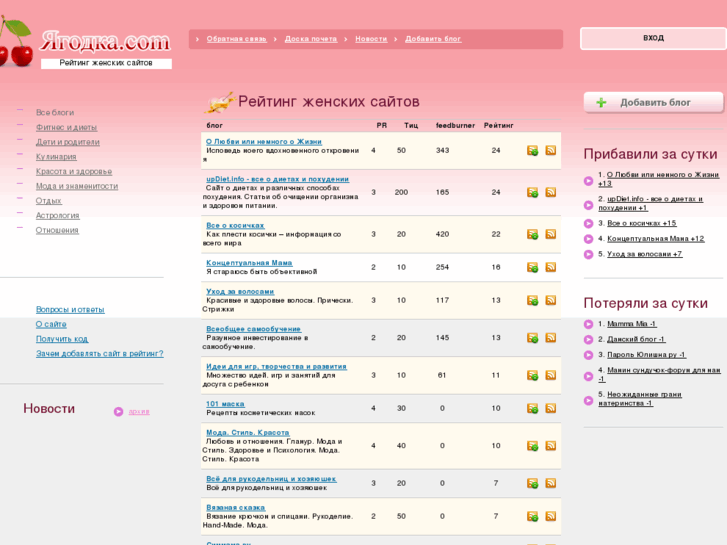Screen dimensions: 727x545
Task: Click the RSS icon for Вязаная сказка row
Action: point(550,516)
